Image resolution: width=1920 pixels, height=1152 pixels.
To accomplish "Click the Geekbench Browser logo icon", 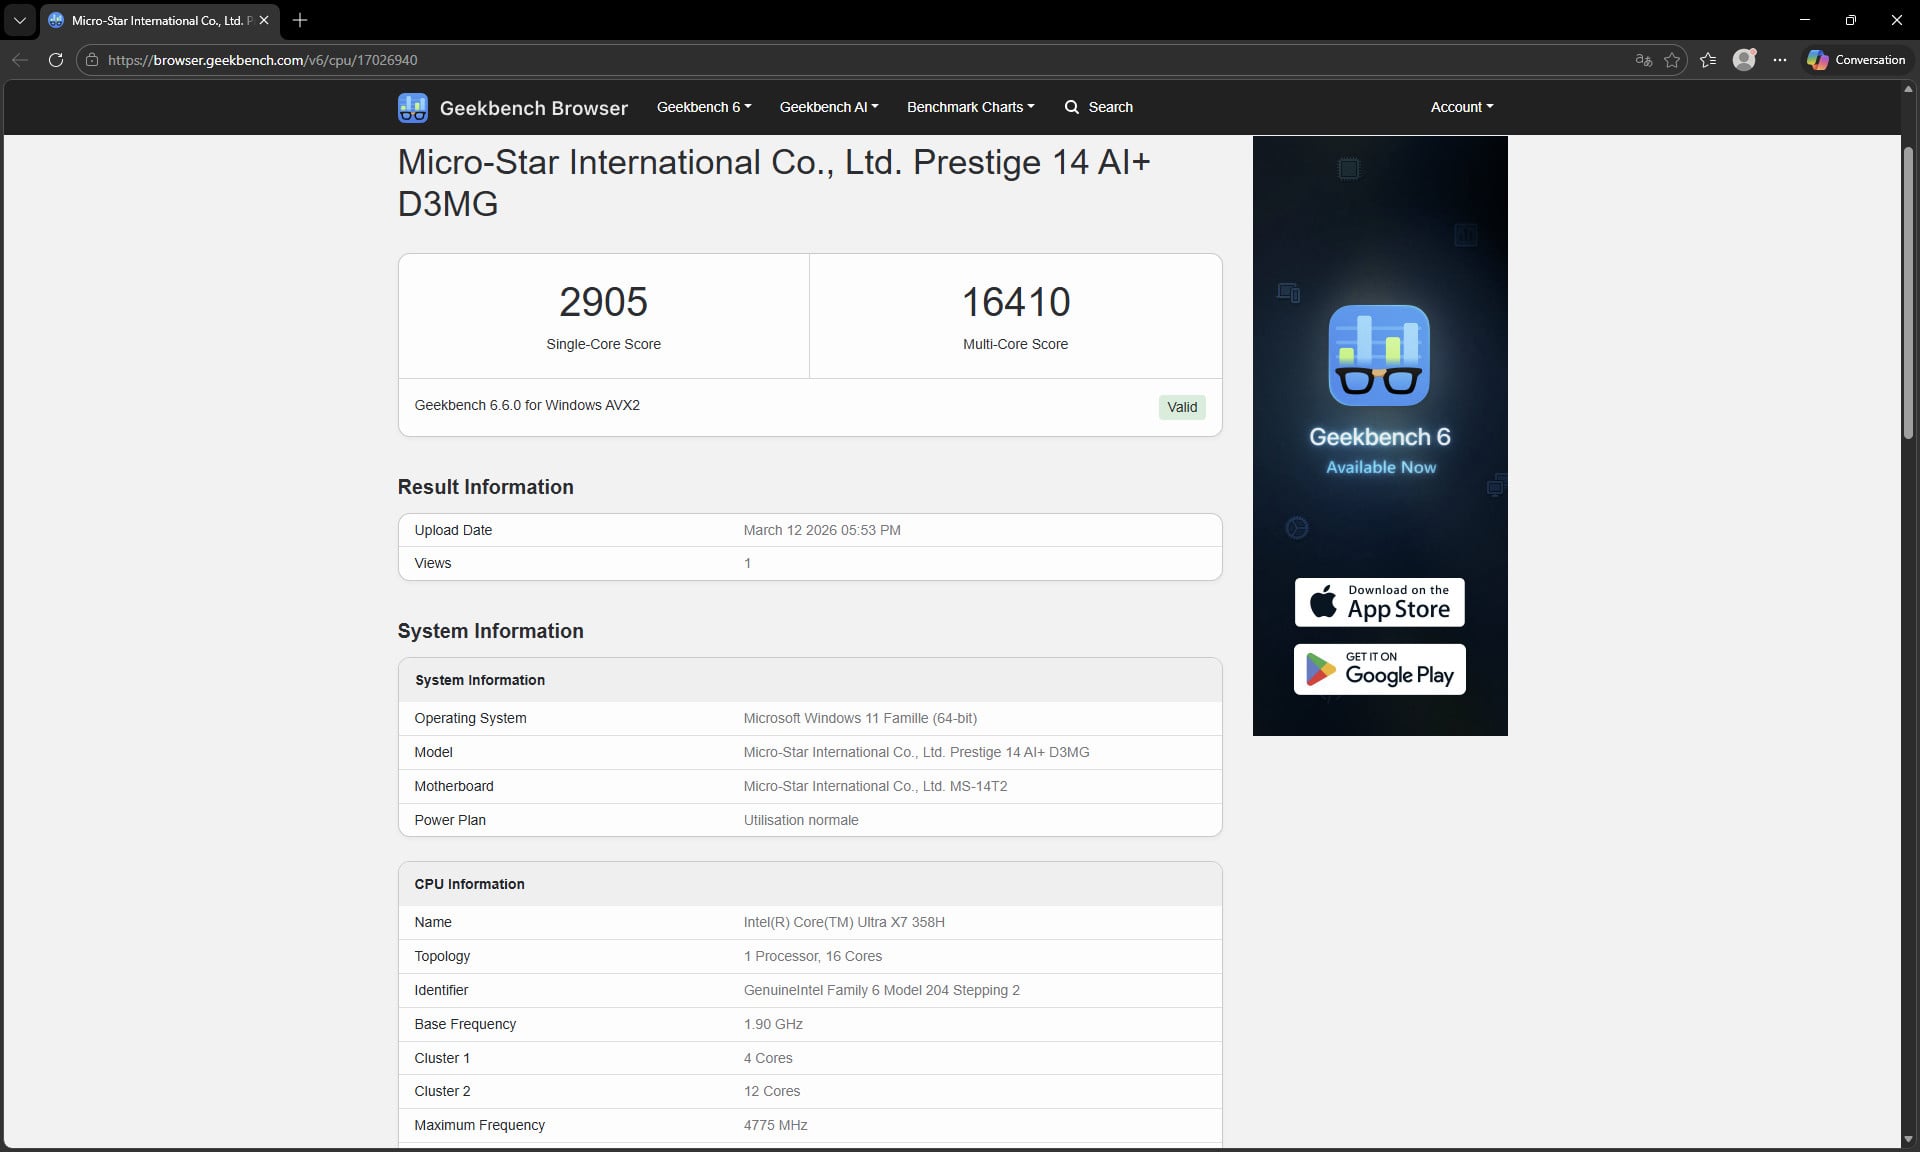I will tap(412, 107).
